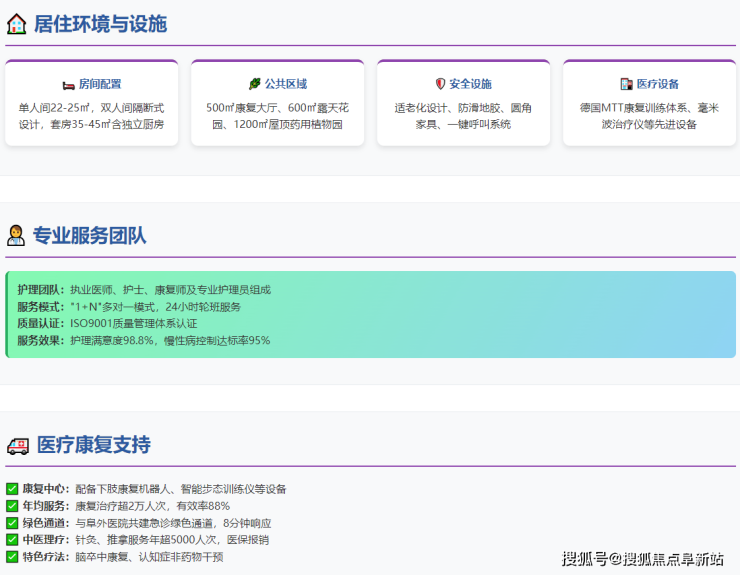The image size is (740, 575).
Task: Click the doctor icon beside 专业服务团队
Action: pos(17,236)
